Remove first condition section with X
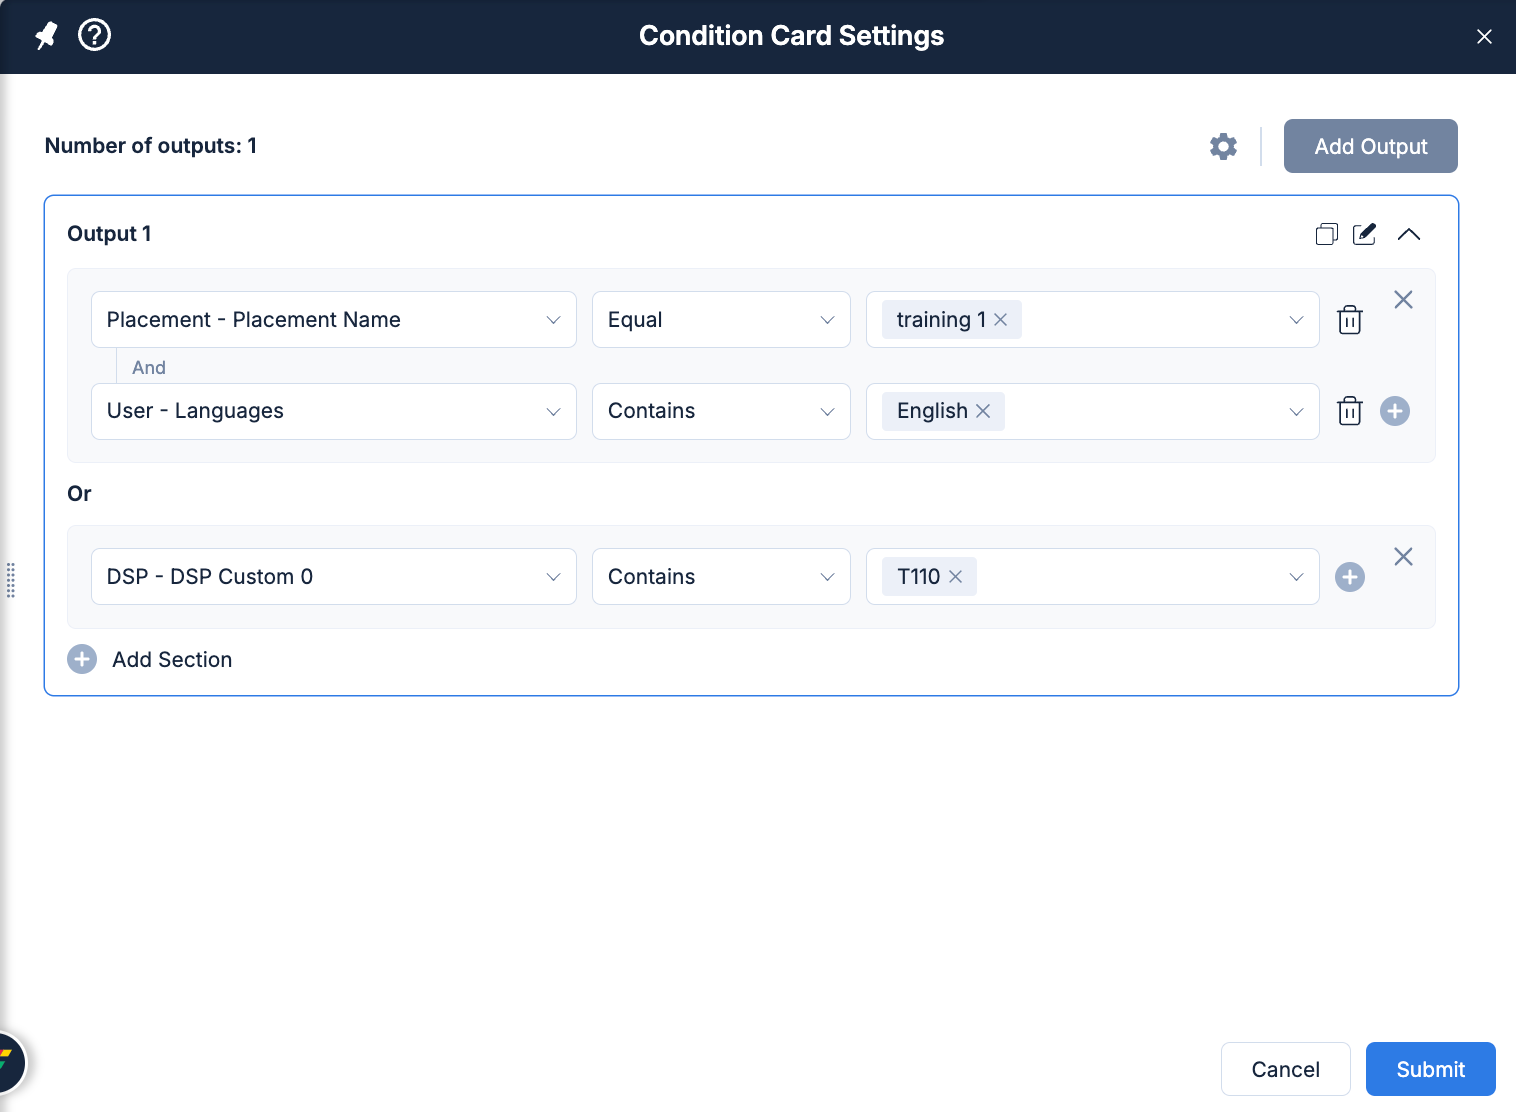1516x1112 pixels. pyautogui.click(x=1403, y=300)
